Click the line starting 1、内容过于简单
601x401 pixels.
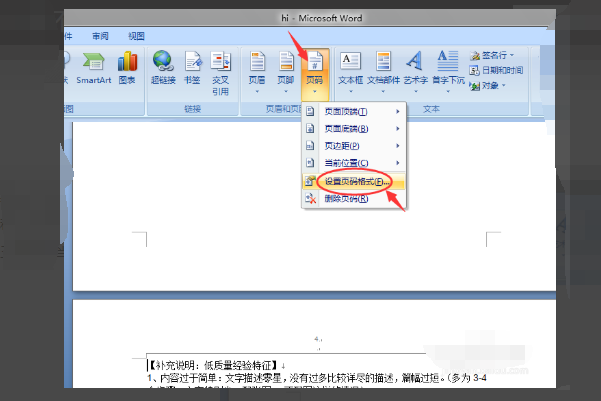pos(317,378)
